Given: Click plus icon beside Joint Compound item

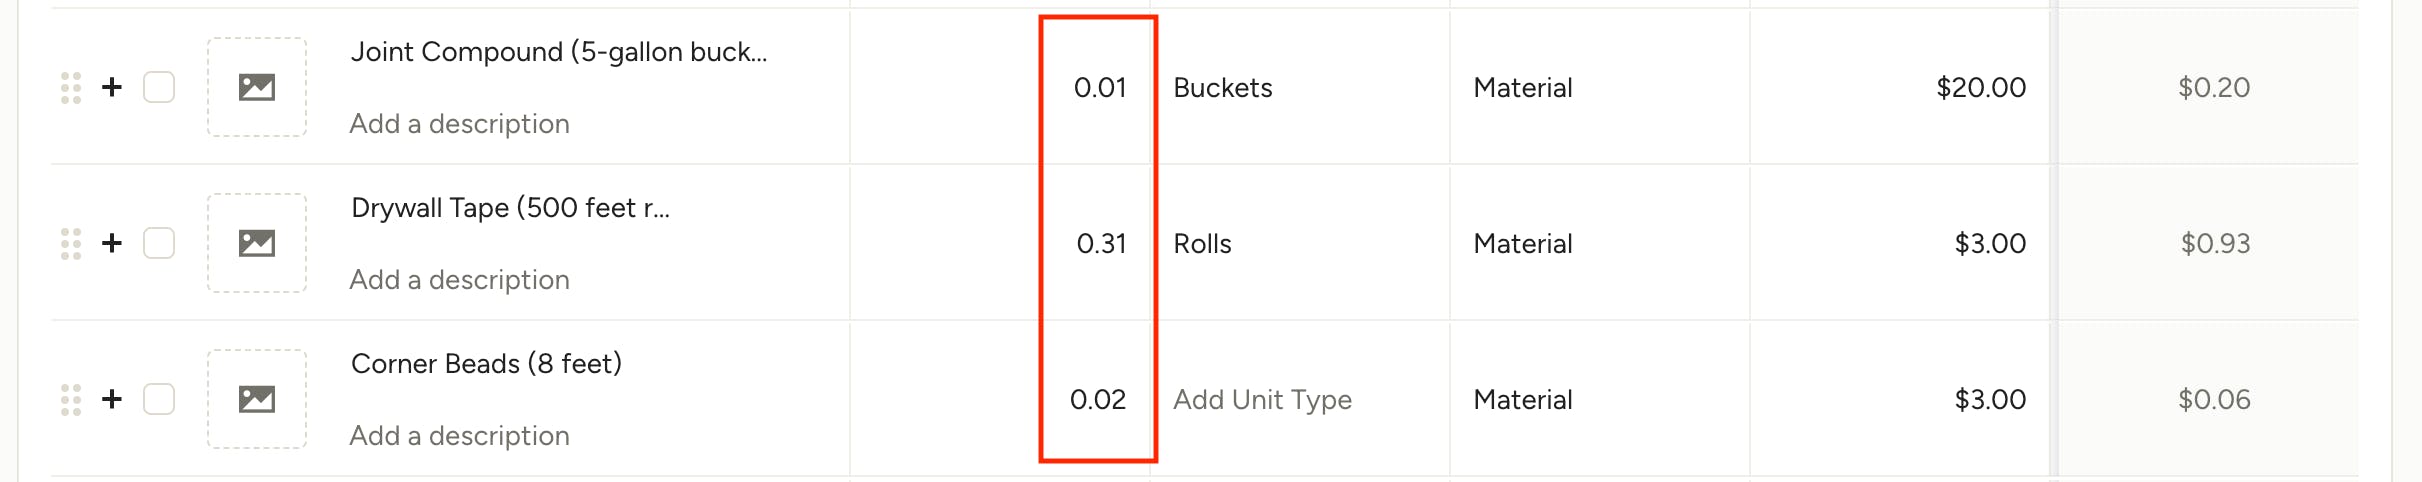Looking at the screenshot, I should (x=112, y=88).
